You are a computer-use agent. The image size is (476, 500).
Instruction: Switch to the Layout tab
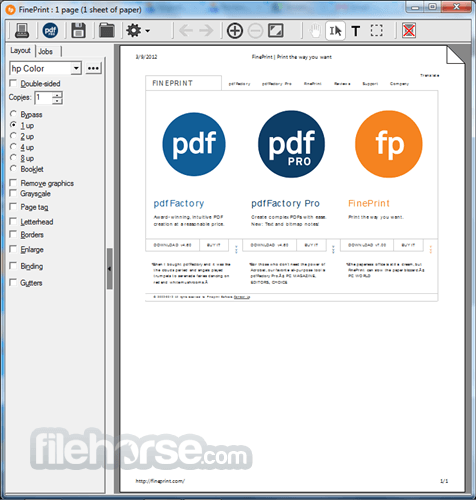pyautogui.click(x=21, y=51)
